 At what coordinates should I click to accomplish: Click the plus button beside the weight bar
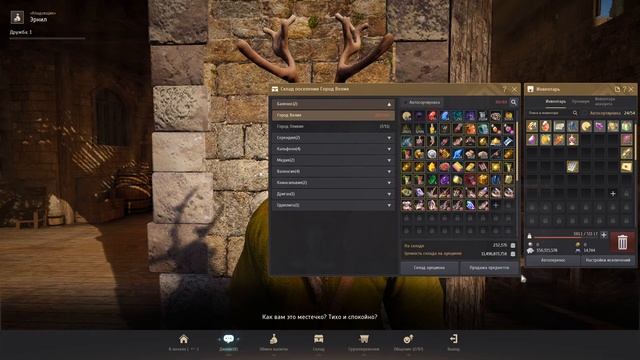point(604,235)
